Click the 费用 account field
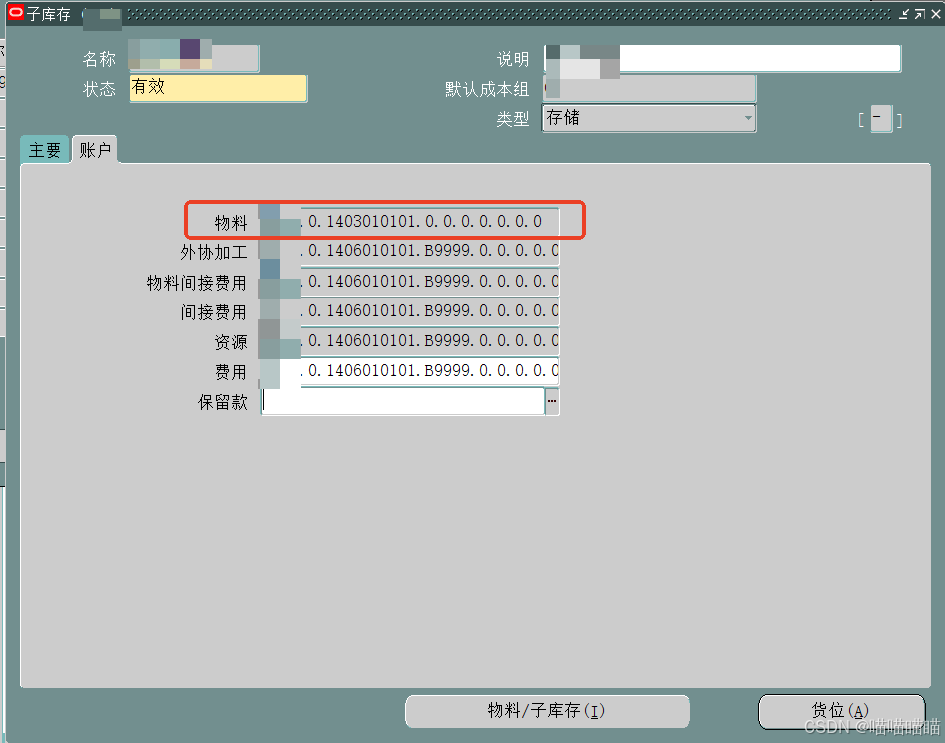The height and width of the screenshot is (743, 945). [x=410, y=371]
